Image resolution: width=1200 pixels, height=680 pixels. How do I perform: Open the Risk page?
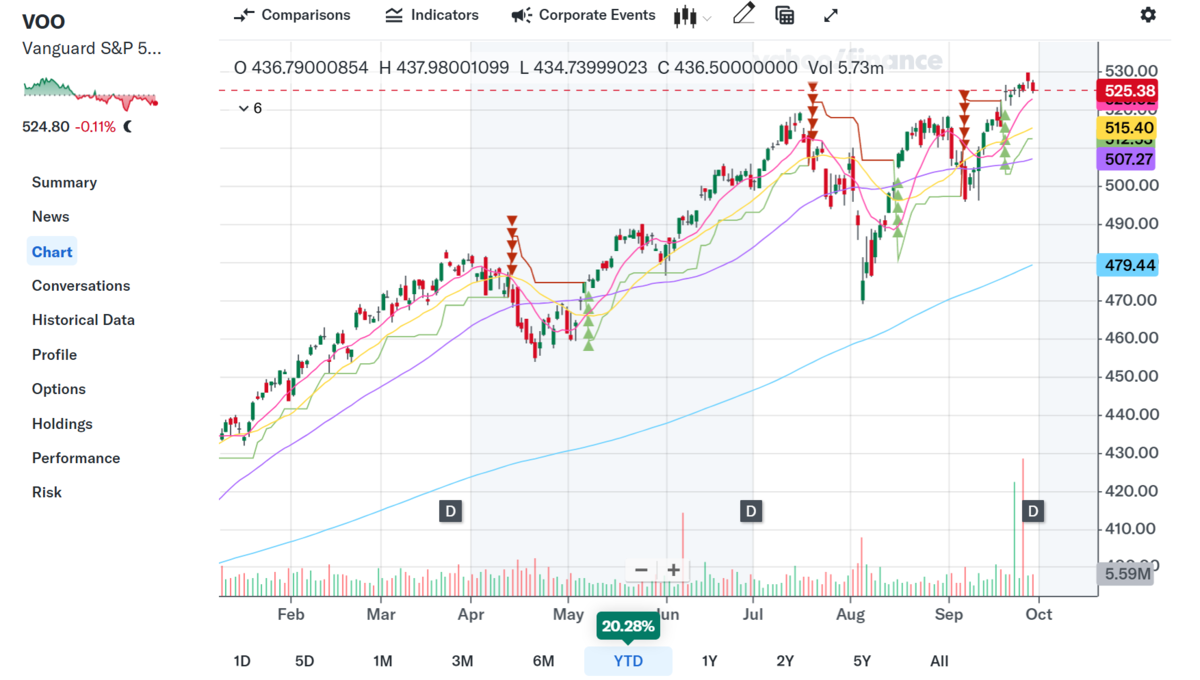tap(46, 492)
